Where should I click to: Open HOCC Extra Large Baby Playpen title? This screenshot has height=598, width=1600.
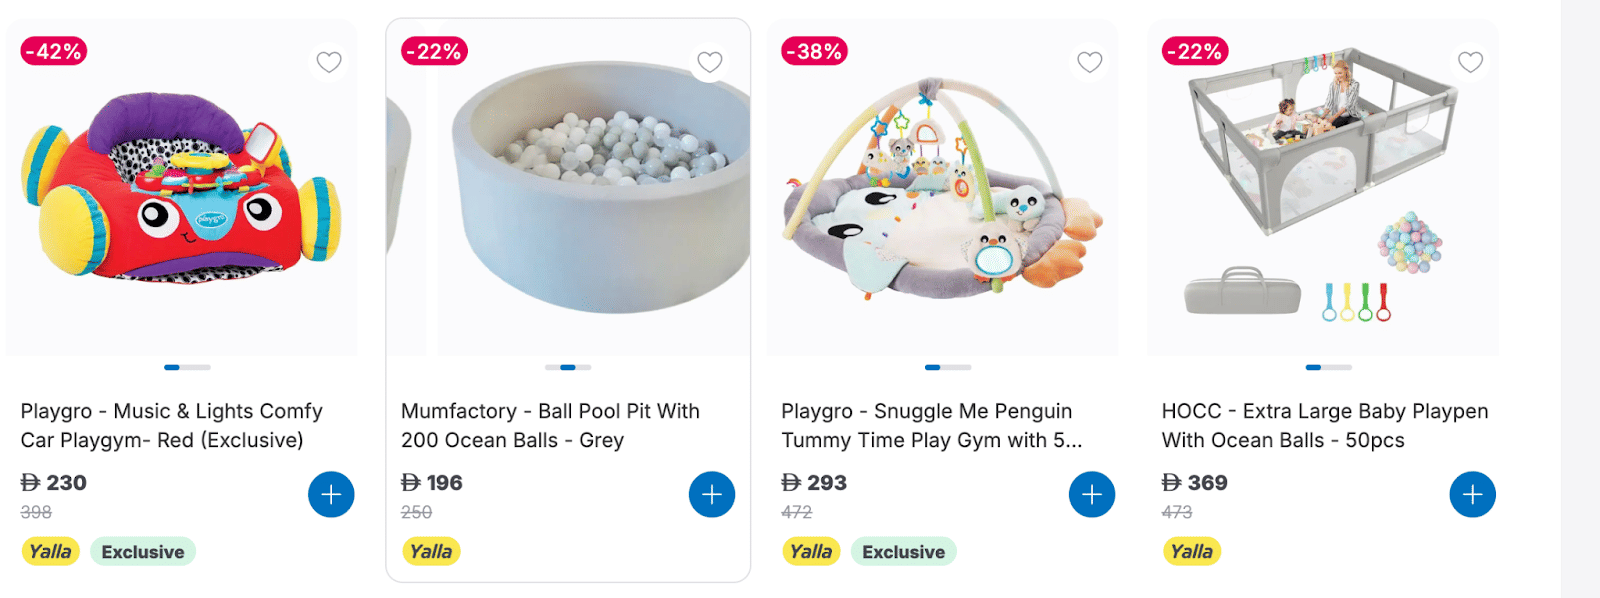[x=1324, y=425]
